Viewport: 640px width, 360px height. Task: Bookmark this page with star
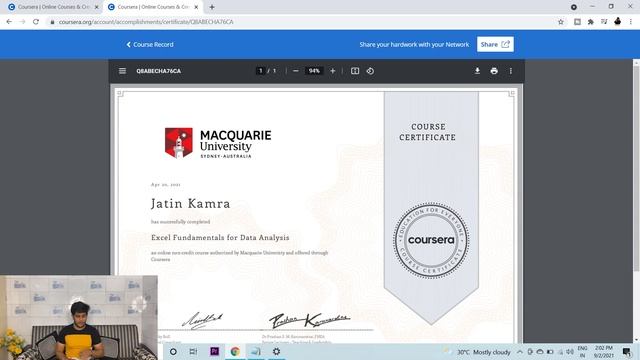click(x=561, y=22)
